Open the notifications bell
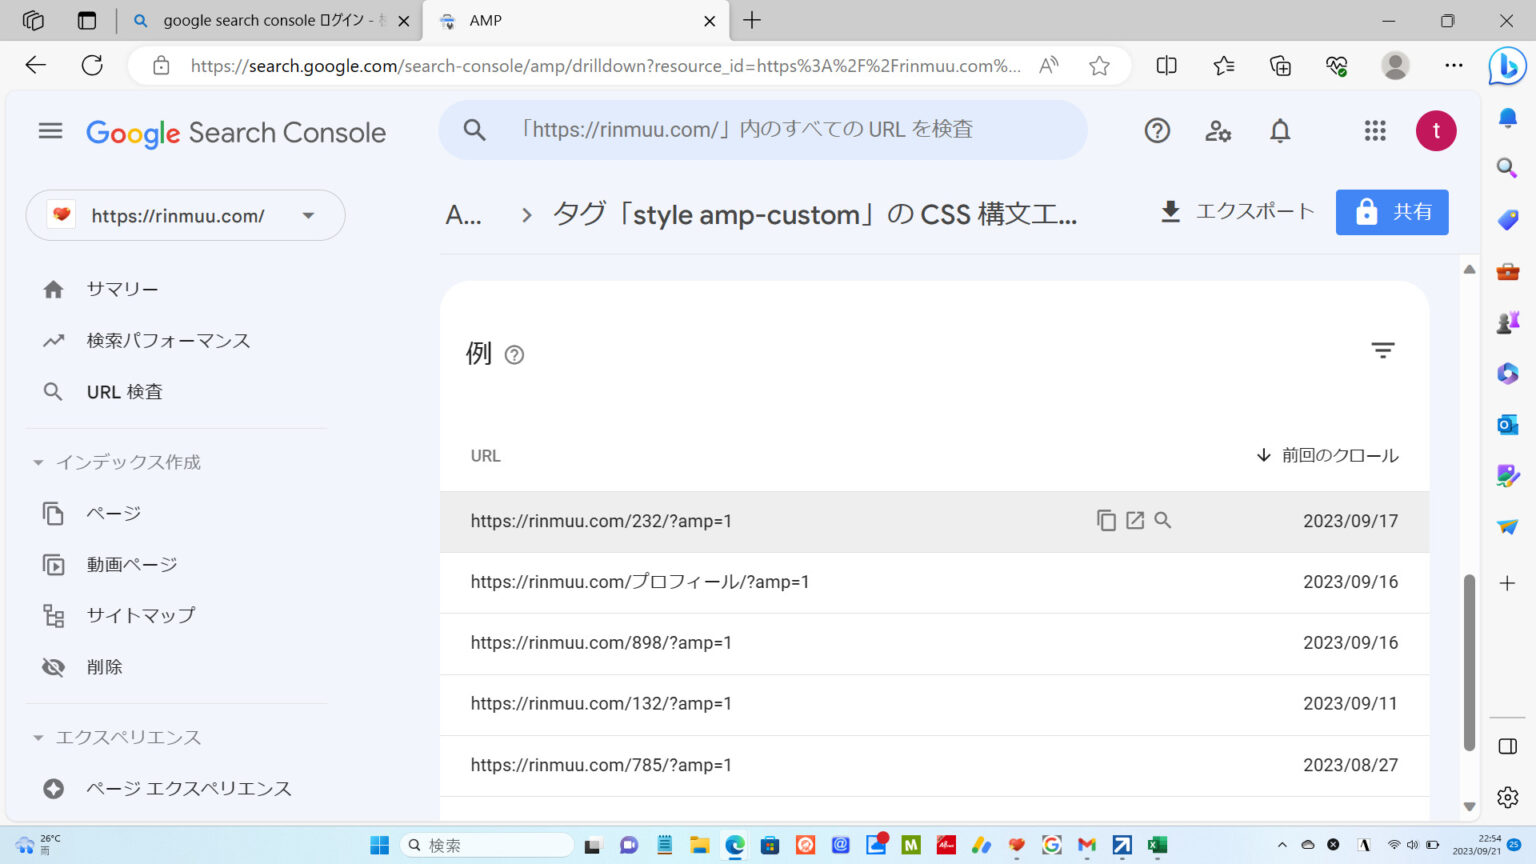1536x864 pixels. pos(1280,130)
